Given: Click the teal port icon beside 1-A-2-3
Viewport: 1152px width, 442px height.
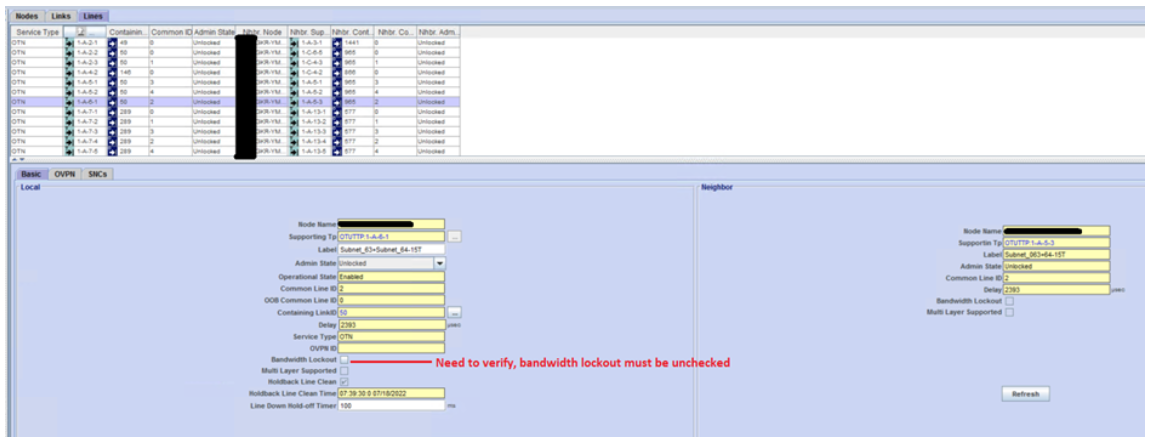Looking at the screenshot, I should pyautogui.click(x=70, y=62).
